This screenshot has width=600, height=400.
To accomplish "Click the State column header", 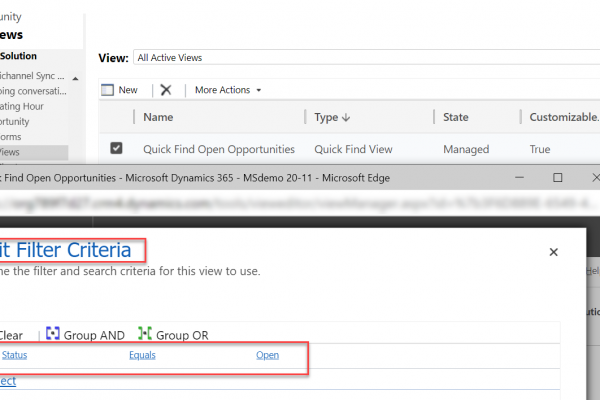I will point(455,117).
